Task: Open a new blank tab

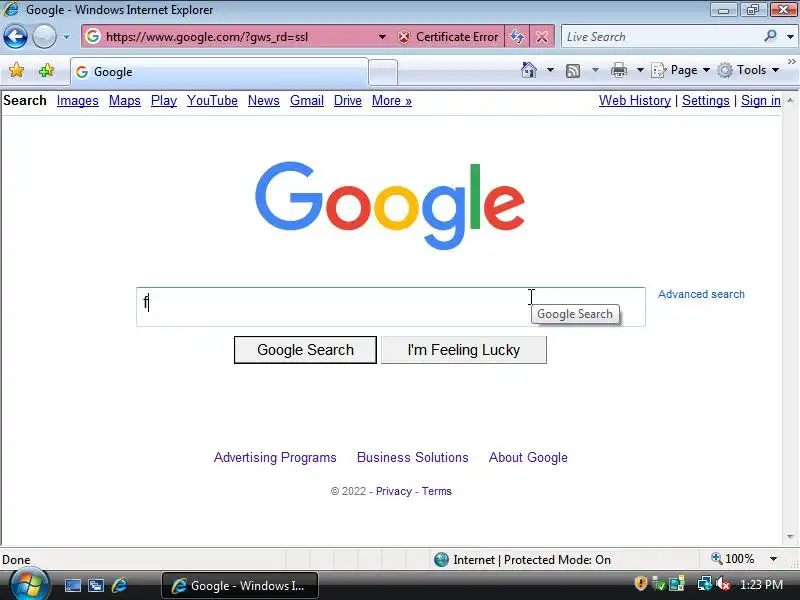Action: (x=383, y=72)
